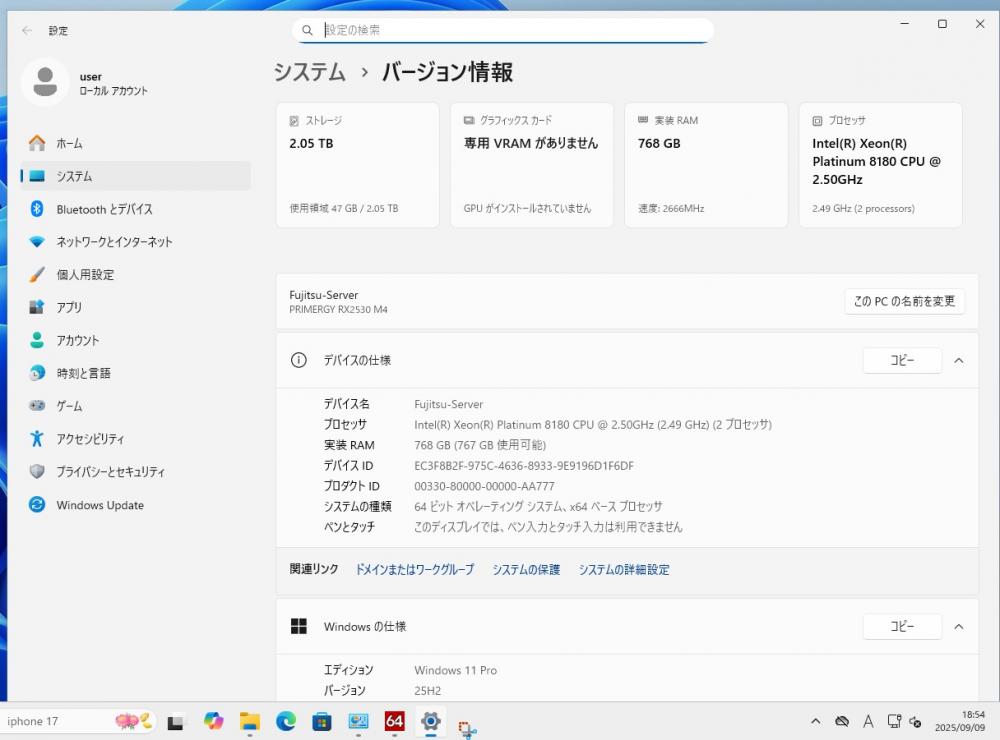This screenshot has width=1000, height=740.
Task: Open the ストレージ 2.05 TB card
Action: [358, 165]
